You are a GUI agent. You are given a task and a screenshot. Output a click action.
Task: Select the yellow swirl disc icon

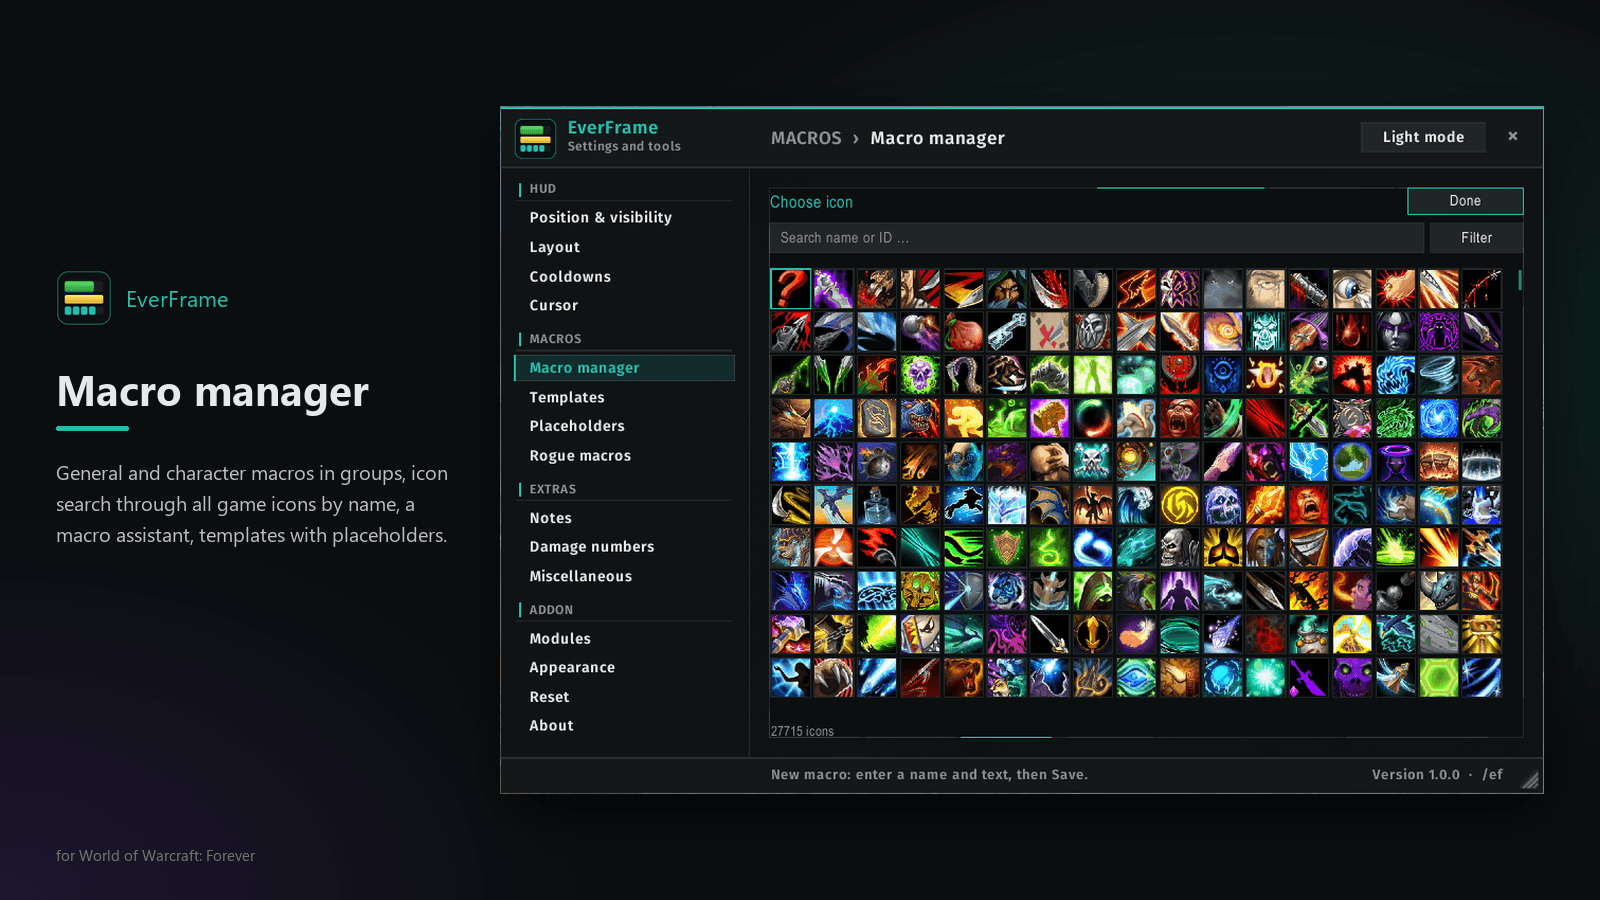point(1179,505)
